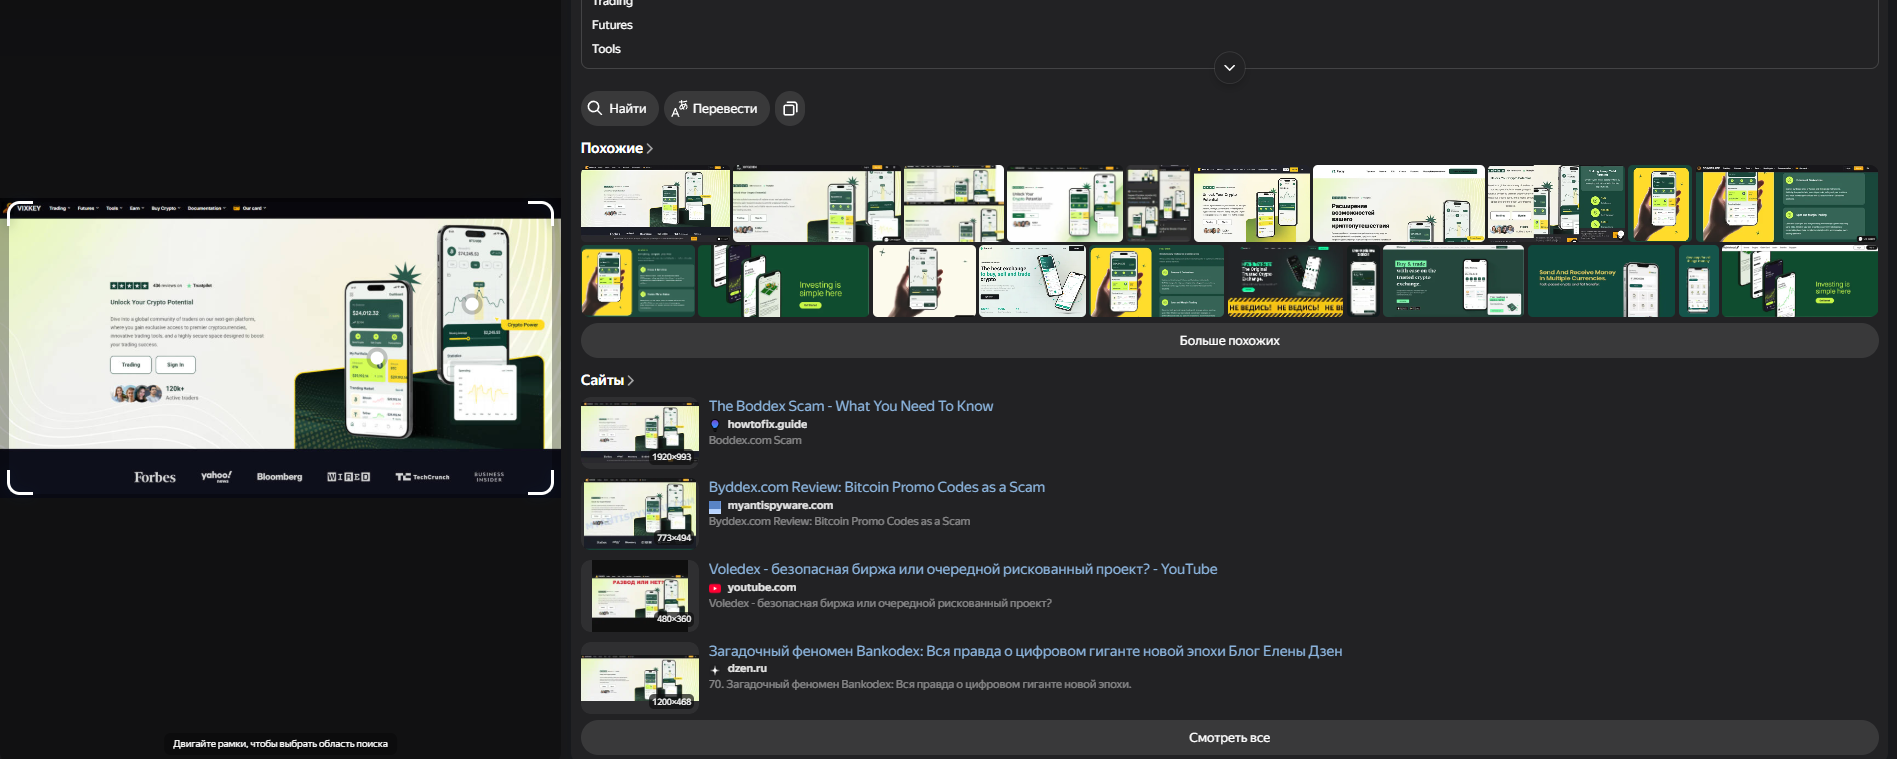Open the Сайты section heading
Viewport: 1897px width, 759px height.
pyautogui.click(x=607, y=380)
